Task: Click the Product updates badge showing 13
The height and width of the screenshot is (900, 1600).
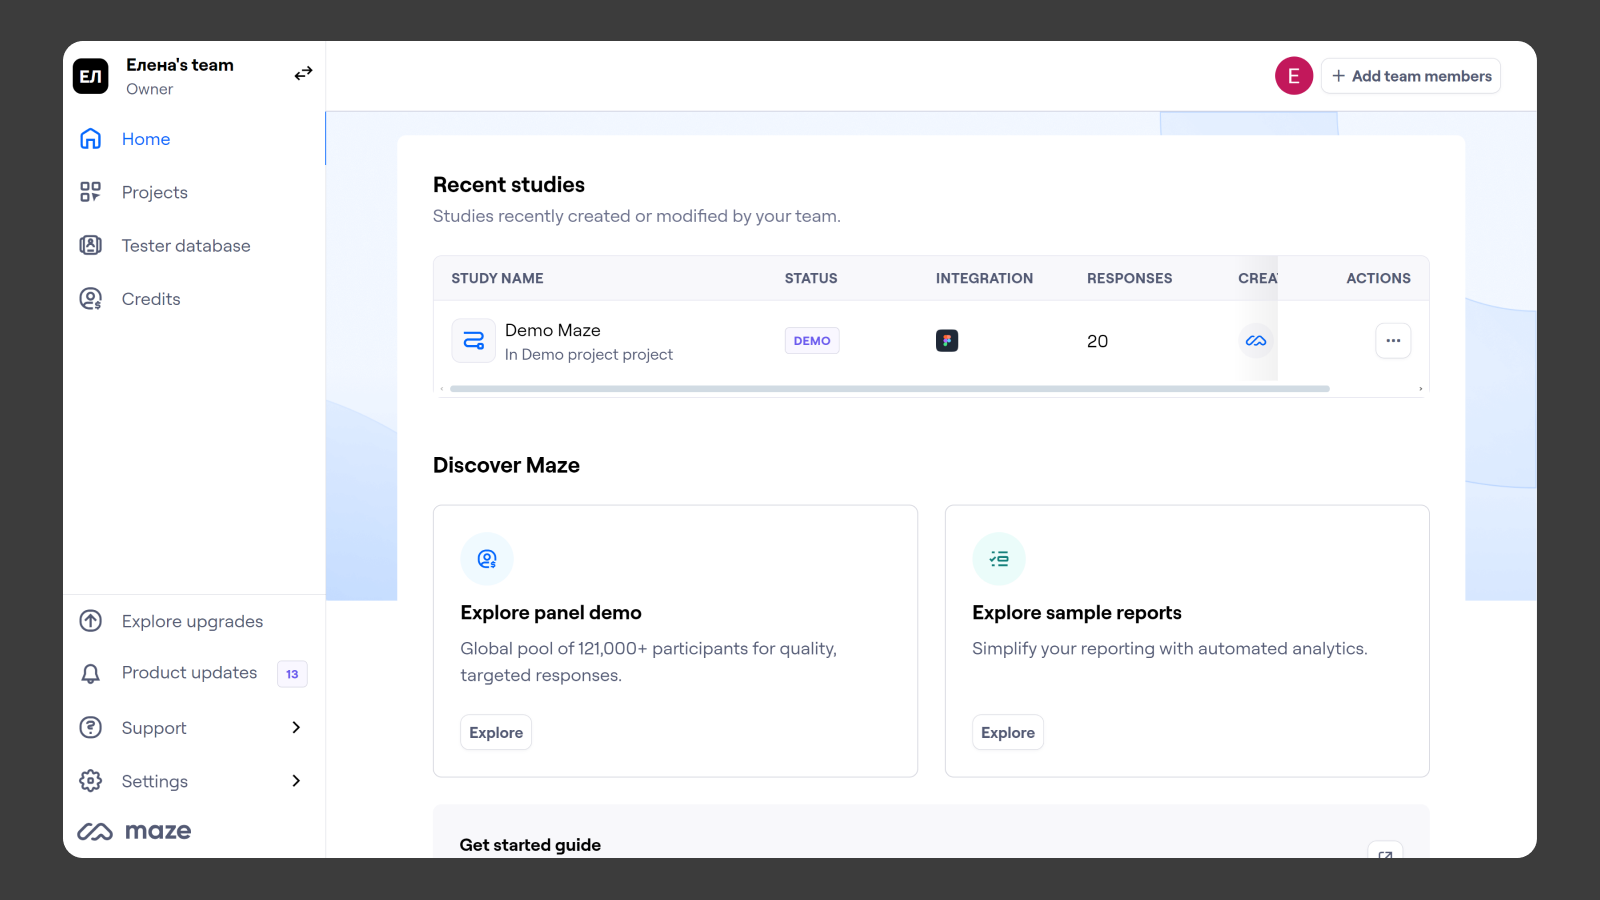Action: tap(292, 674)
